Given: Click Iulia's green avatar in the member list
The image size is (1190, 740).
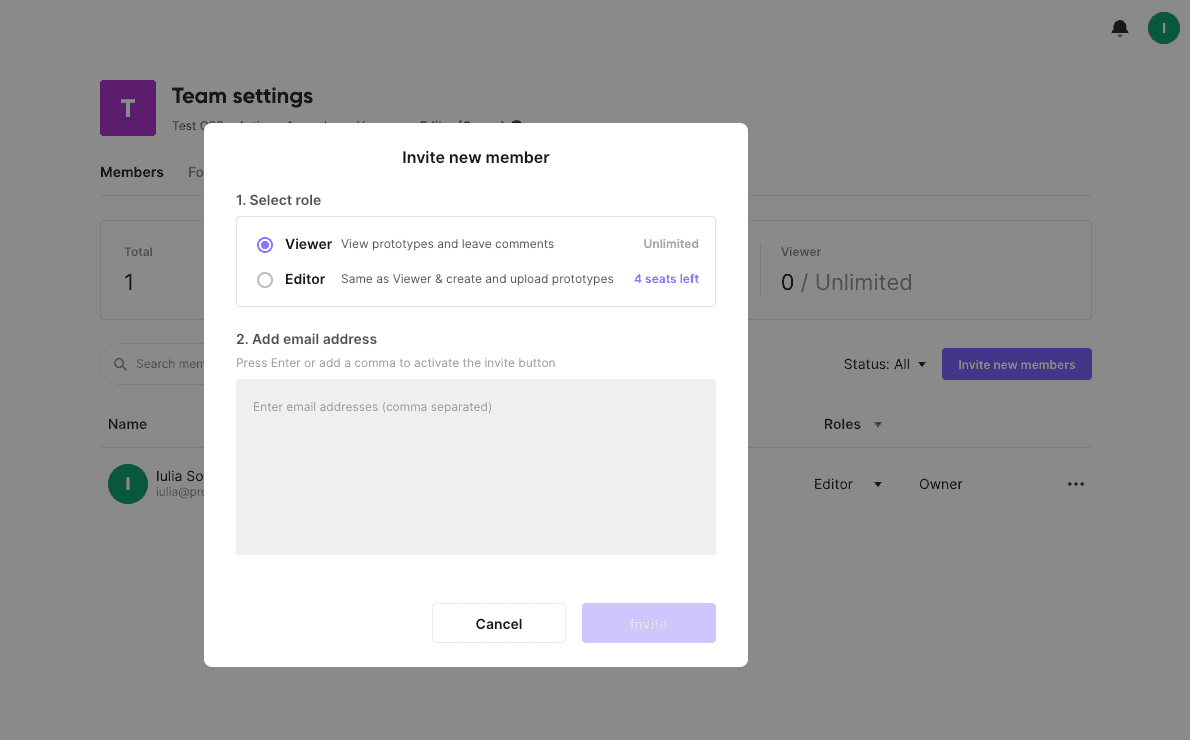Looking at the screenshot, I should click(x=127, y=484).
